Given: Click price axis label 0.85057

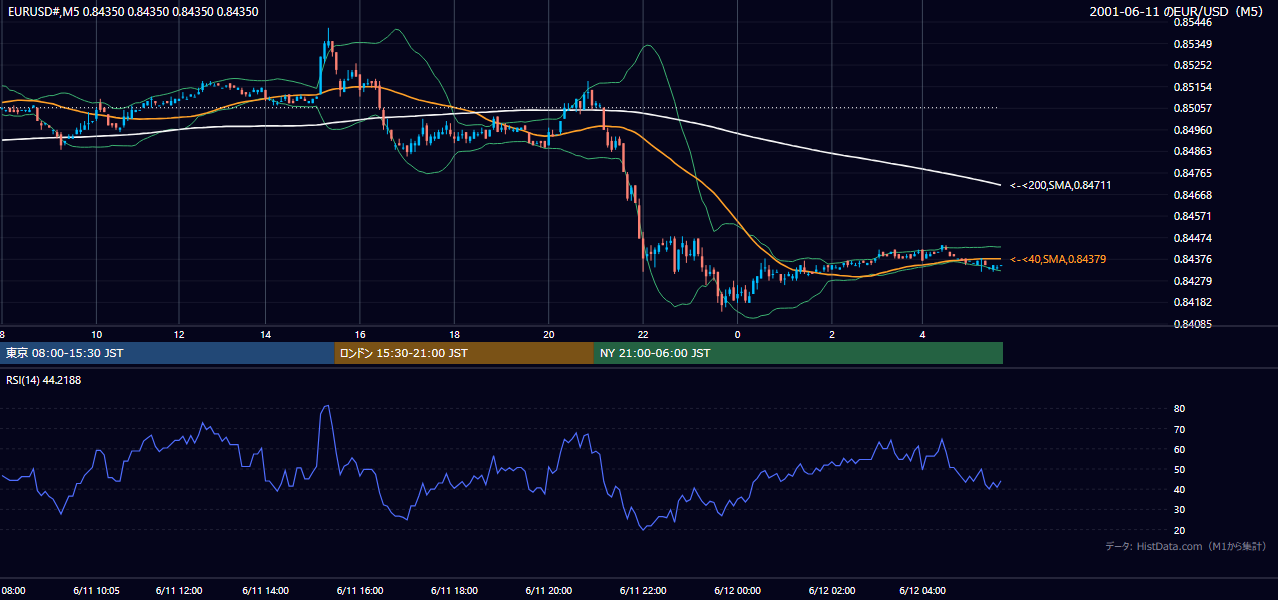Looking at the screenshot, I should (x=1193, y=108).
